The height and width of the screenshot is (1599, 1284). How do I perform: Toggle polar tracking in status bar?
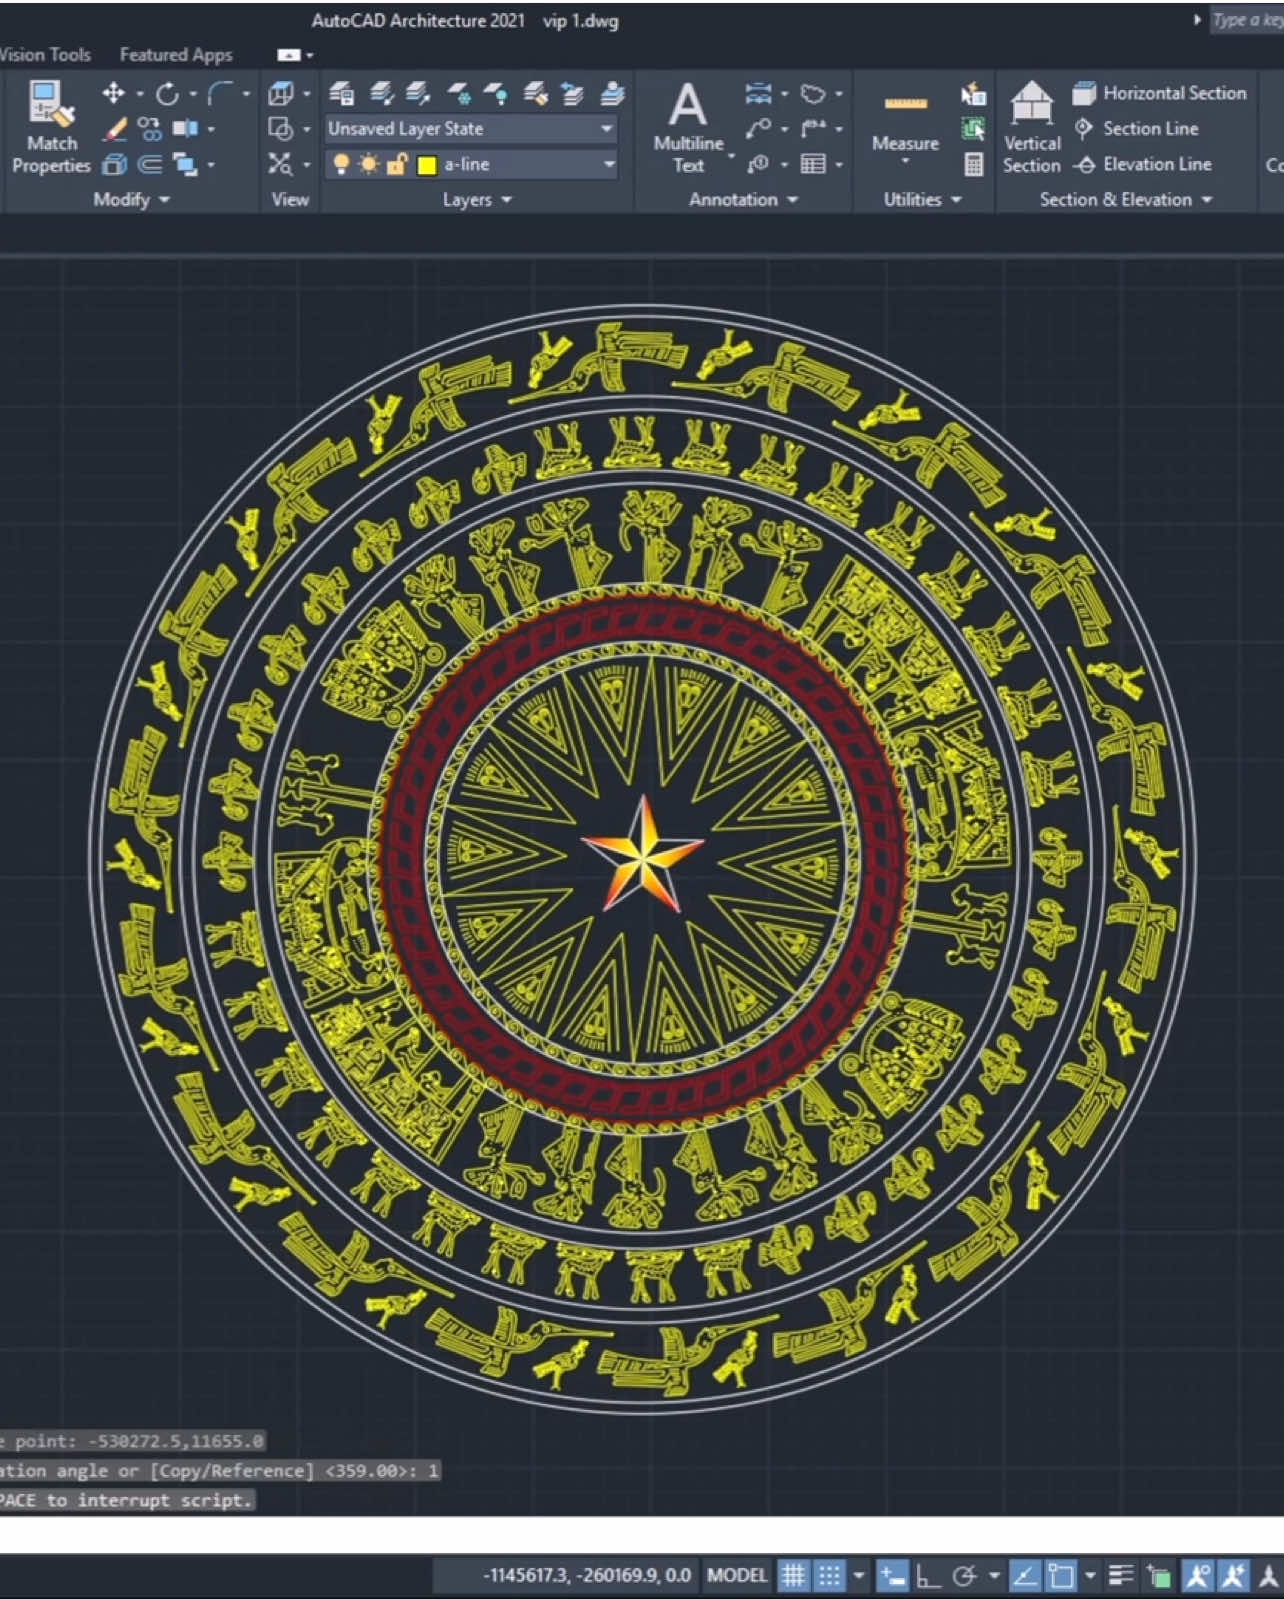[964, 1577]
